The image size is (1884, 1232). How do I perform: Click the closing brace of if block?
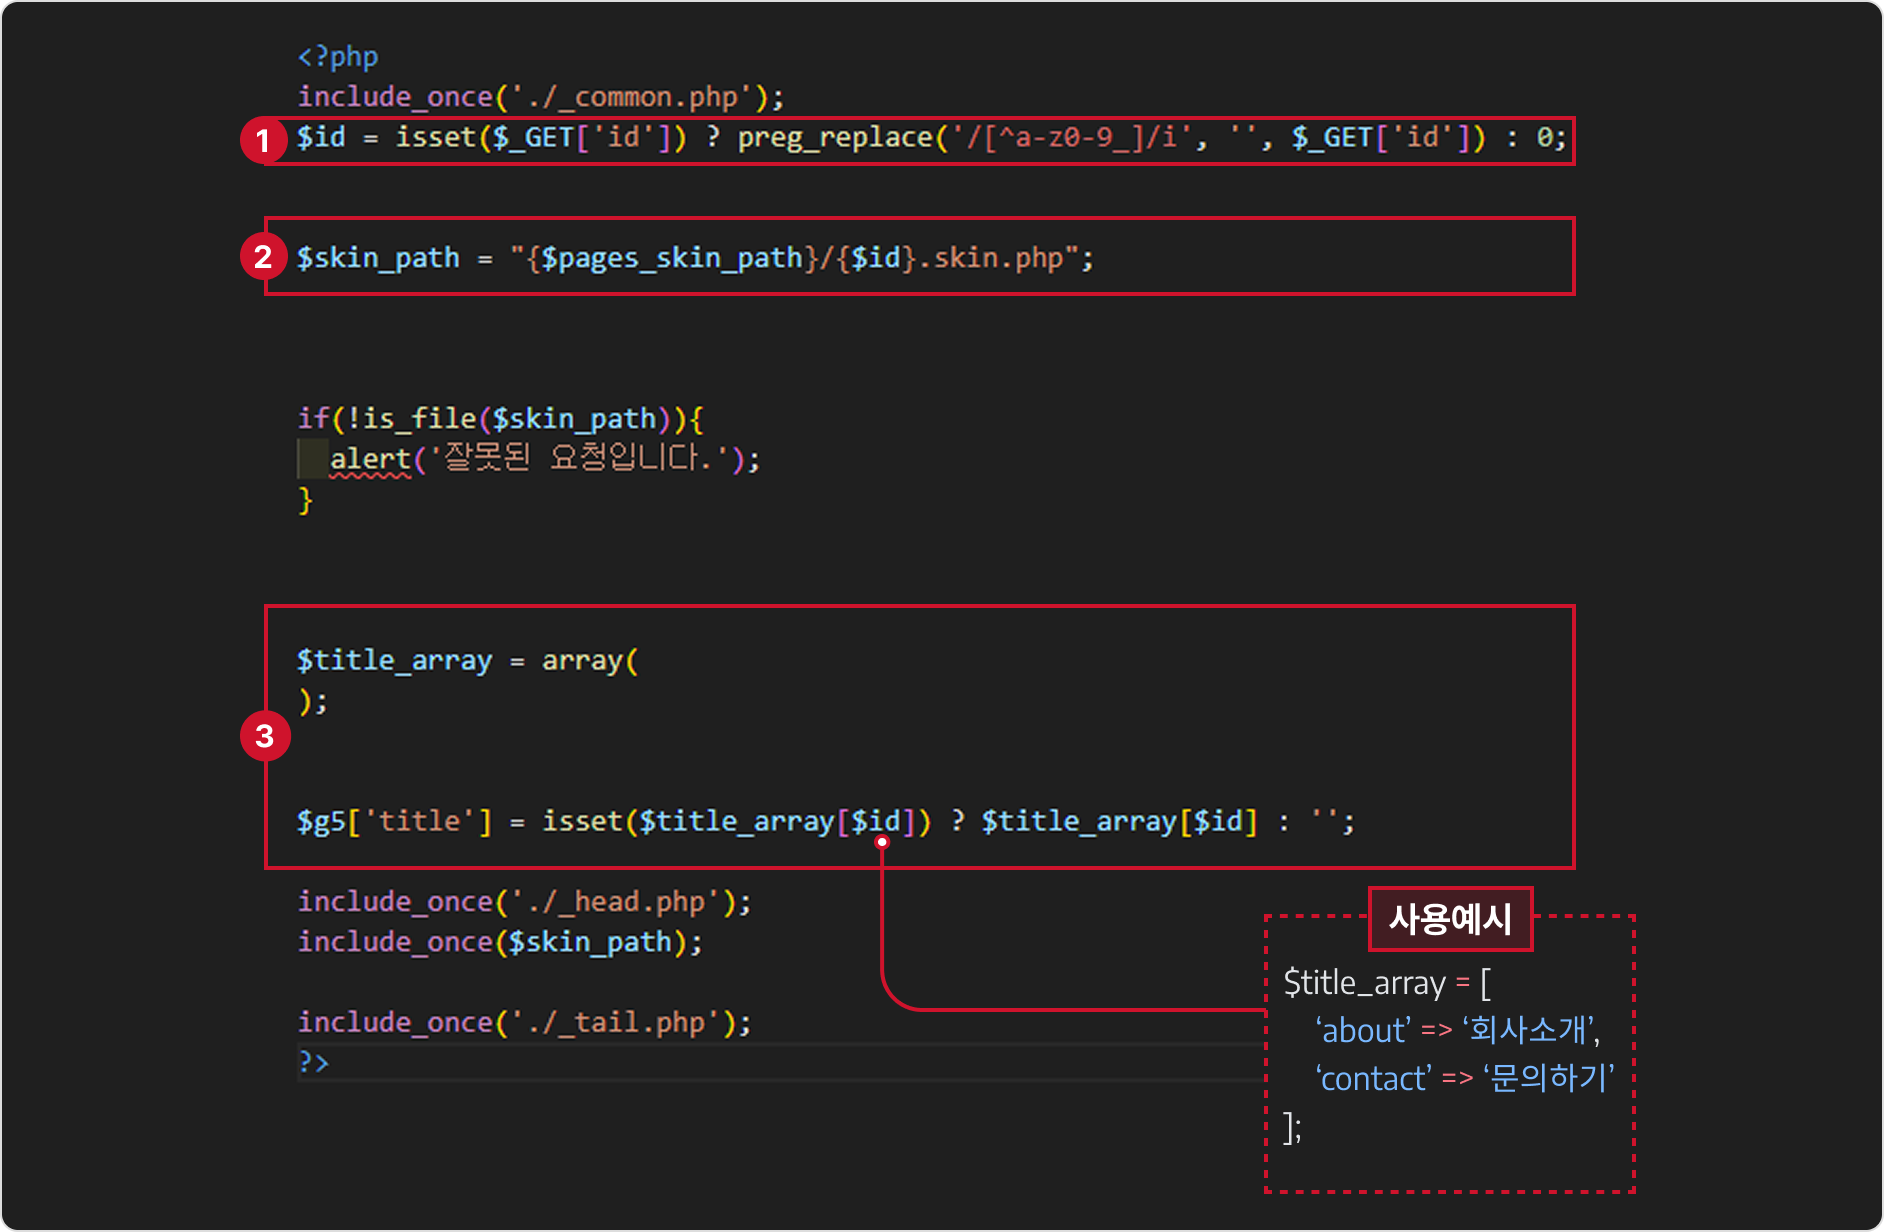point(305,500)
